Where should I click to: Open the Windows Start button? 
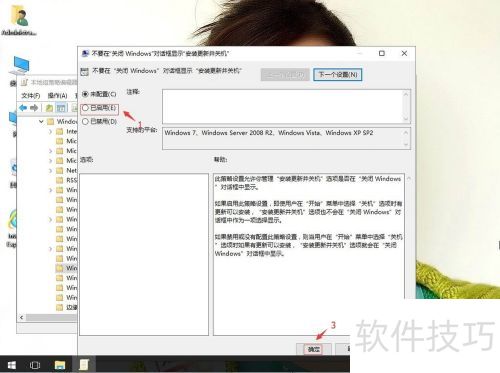point(12,365)
